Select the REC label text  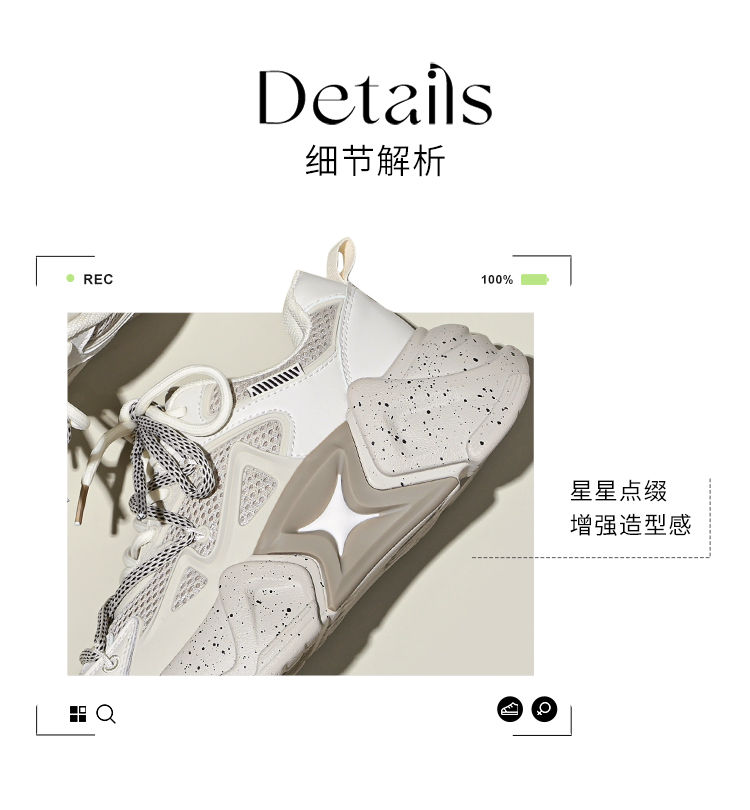[98, 279]
